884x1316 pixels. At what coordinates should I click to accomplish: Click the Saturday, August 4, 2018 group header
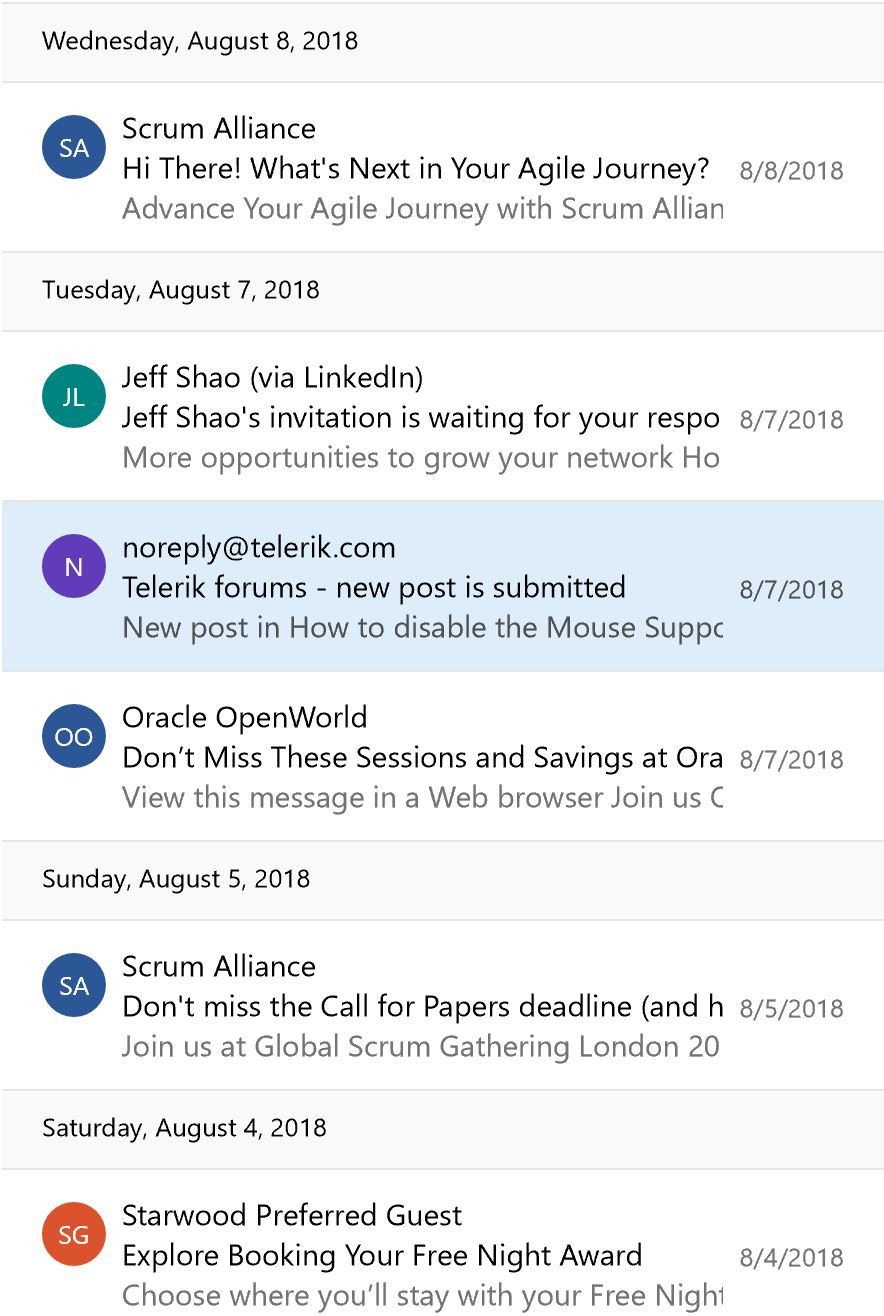[x=184, y=1128]
